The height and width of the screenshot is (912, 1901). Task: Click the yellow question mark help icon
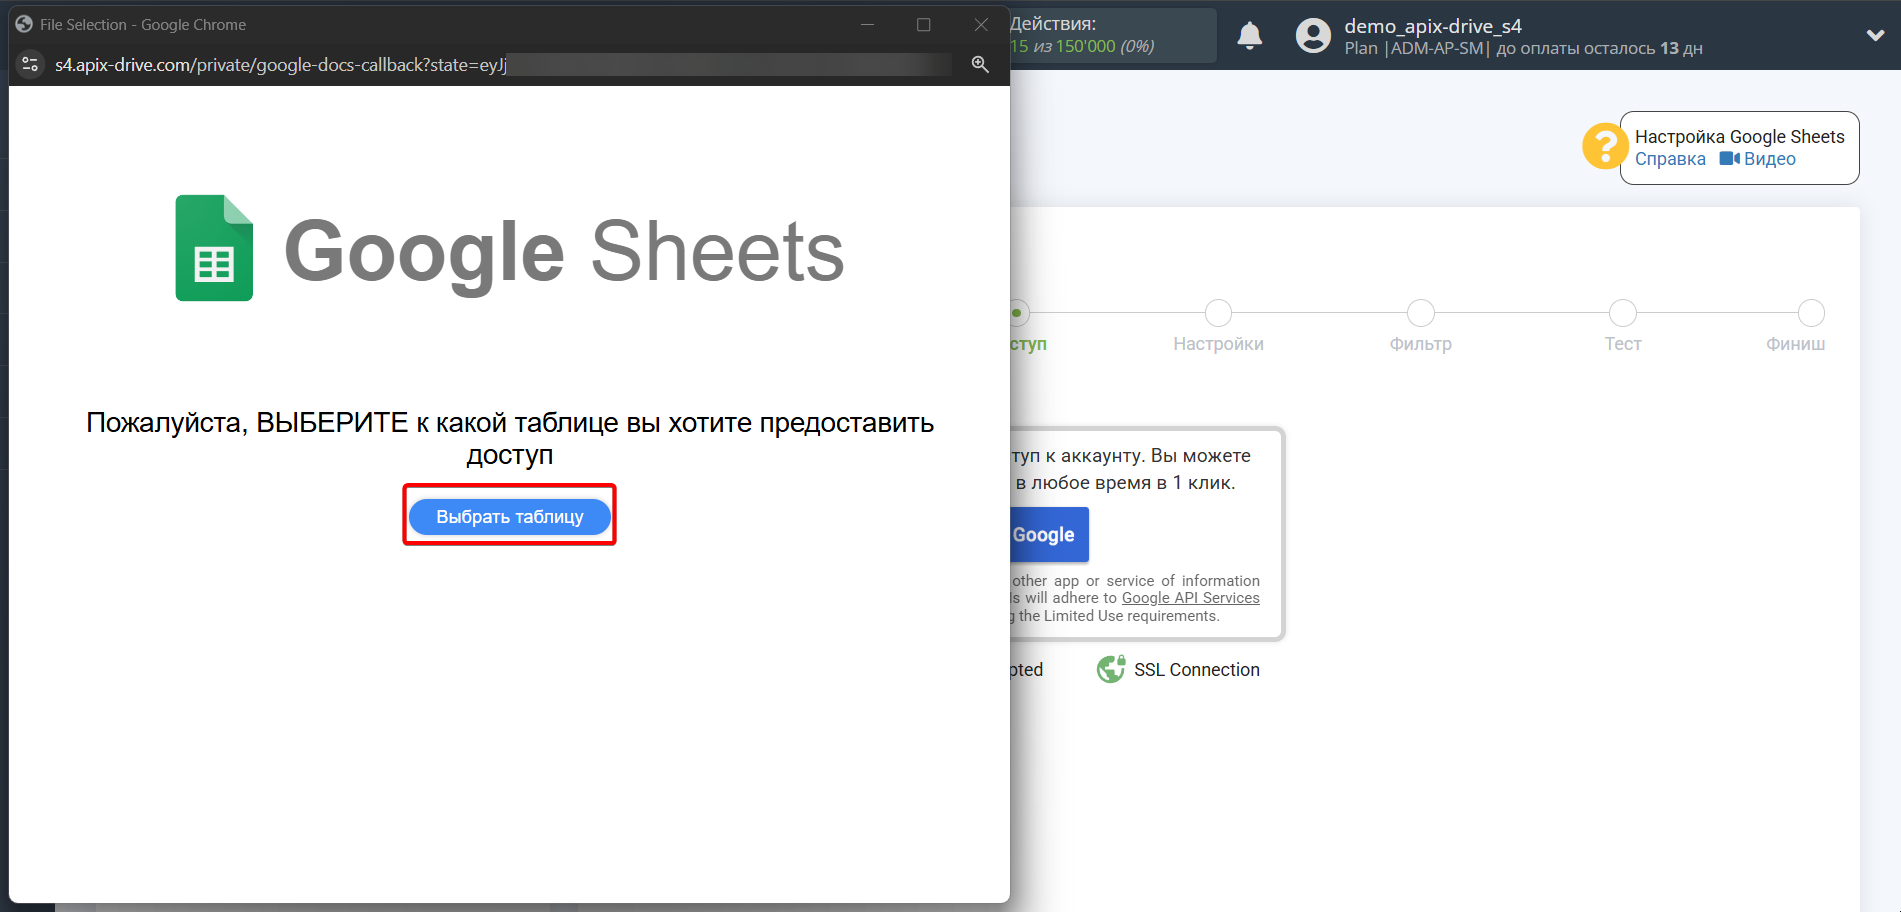pos(1604,147)
